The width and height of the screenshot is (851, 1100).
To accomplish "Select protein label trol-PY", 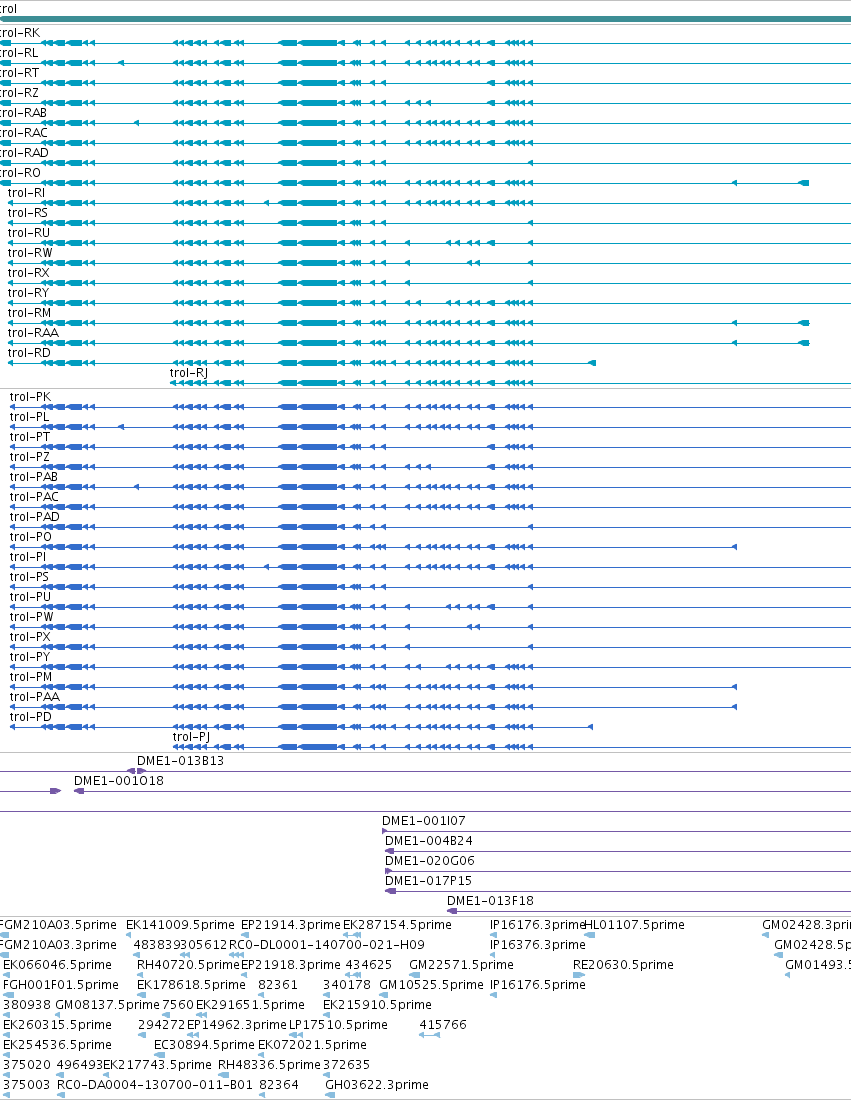I will click(30, 657).
